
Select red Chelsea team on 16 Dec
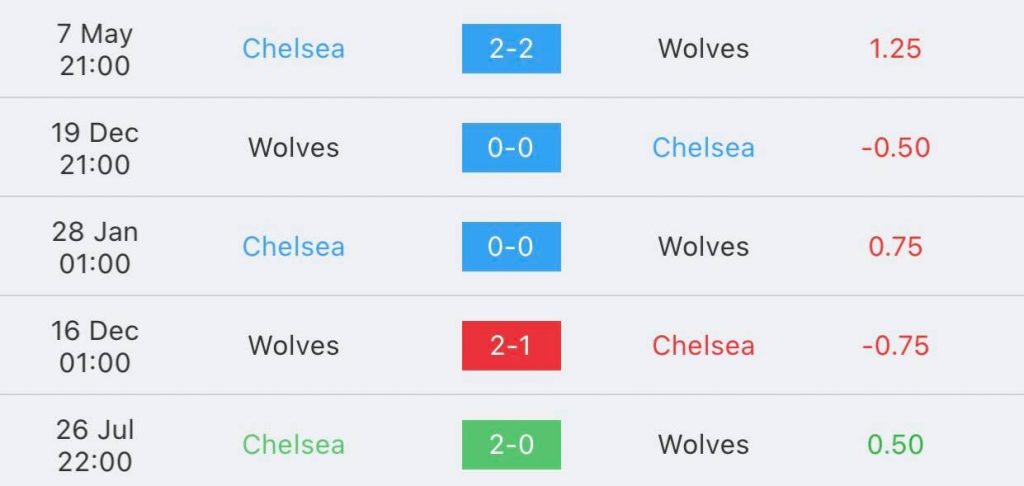tap(703, 346)
